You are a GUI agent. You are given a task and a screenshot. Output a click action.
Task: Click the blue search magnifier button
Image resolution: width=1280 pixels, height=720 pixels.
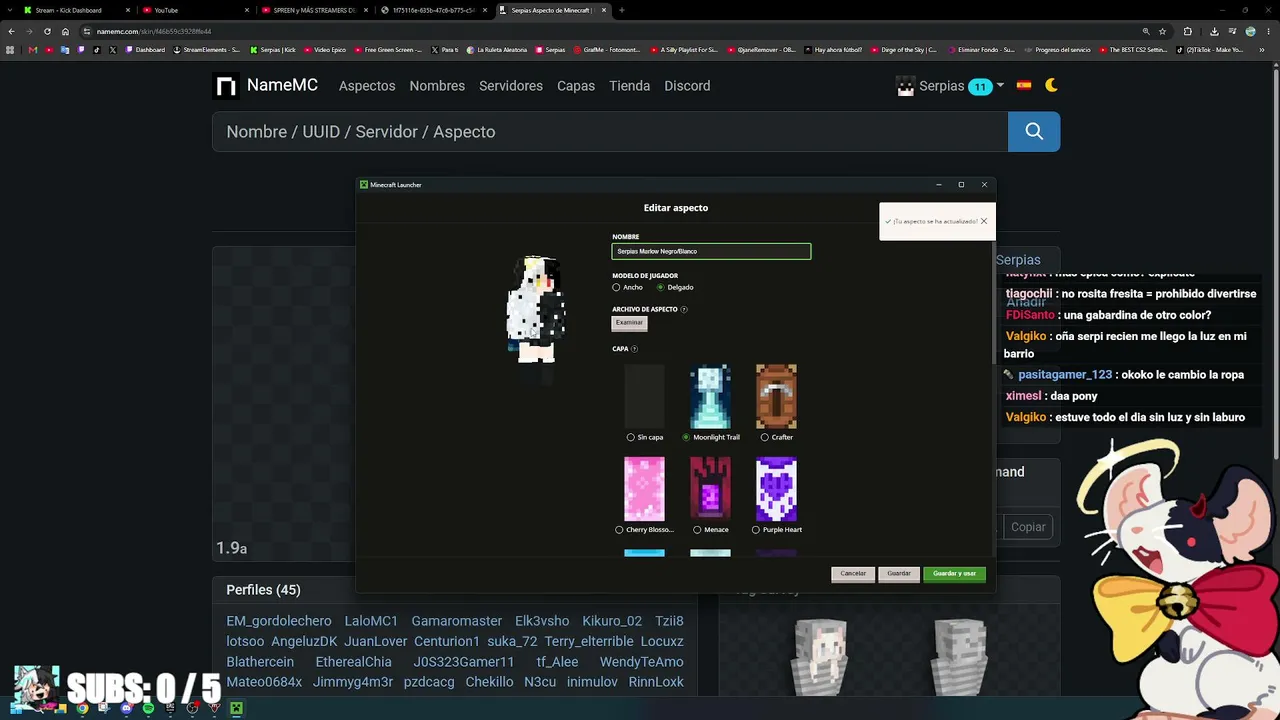pos(1034,132)
